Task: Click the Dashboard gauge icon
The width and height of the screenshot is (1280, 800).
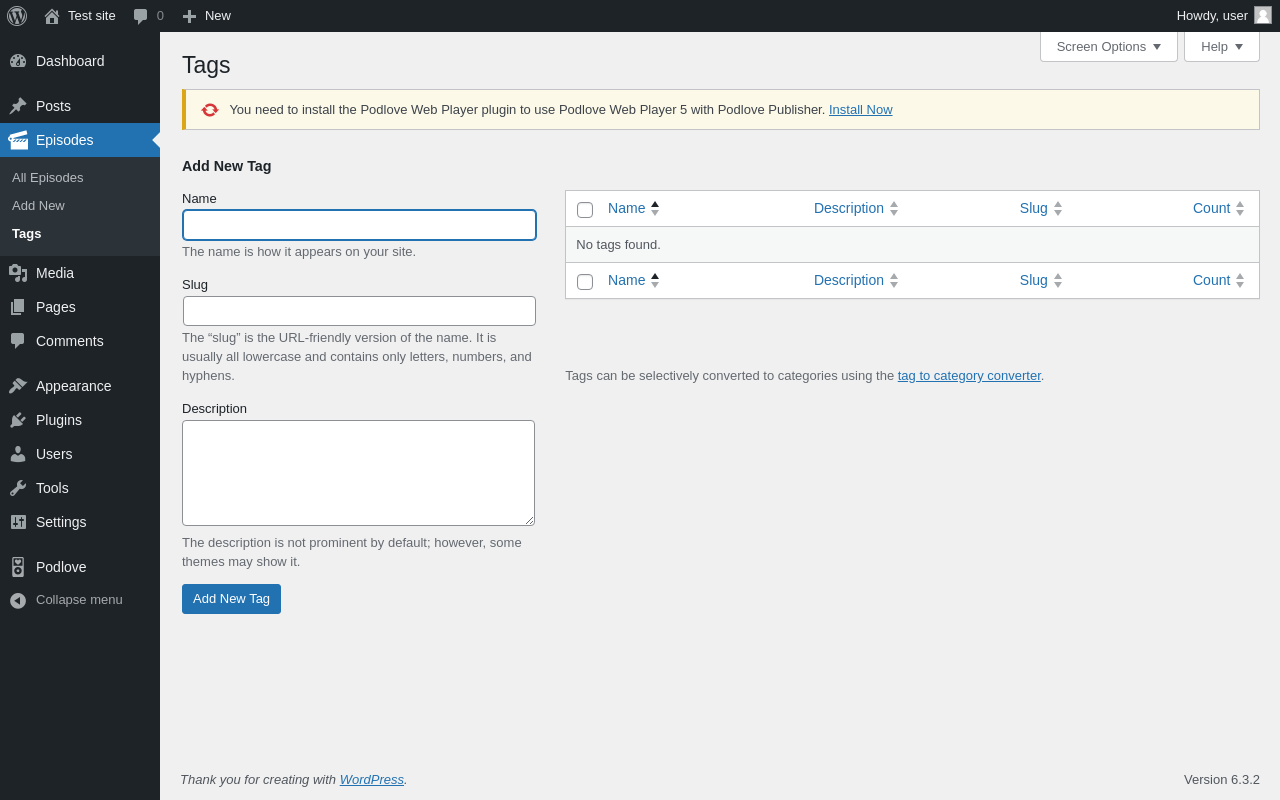Action: [18, 61]
